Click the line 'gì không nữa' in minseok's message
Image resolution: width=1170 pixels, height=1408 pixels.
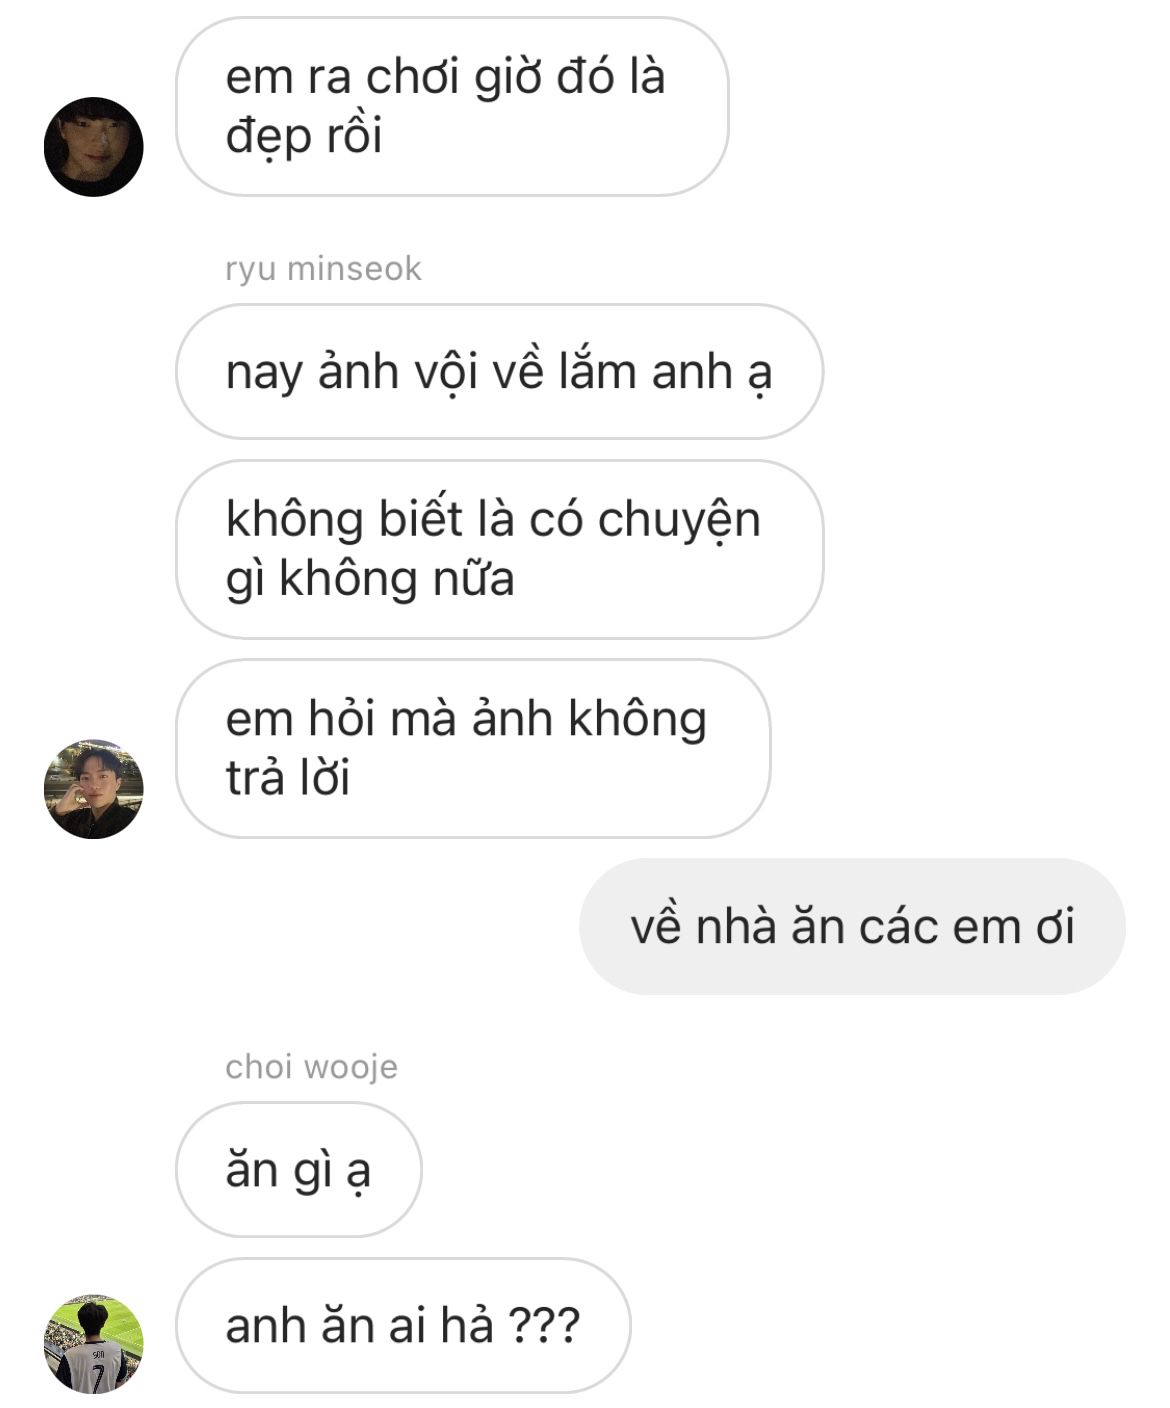point(370,579)
